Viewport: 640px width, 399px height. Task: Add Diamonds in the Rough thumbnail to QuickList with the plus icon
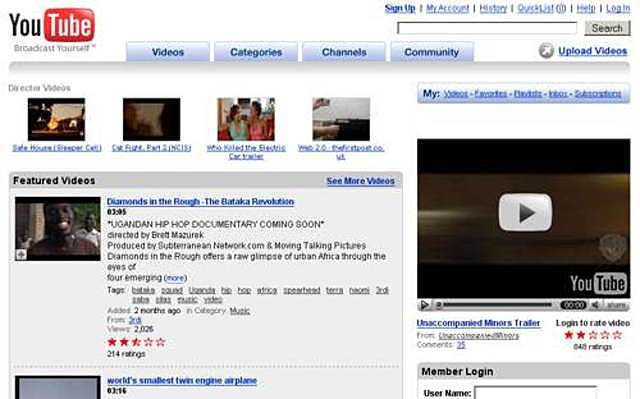click(x=21, y=255)
